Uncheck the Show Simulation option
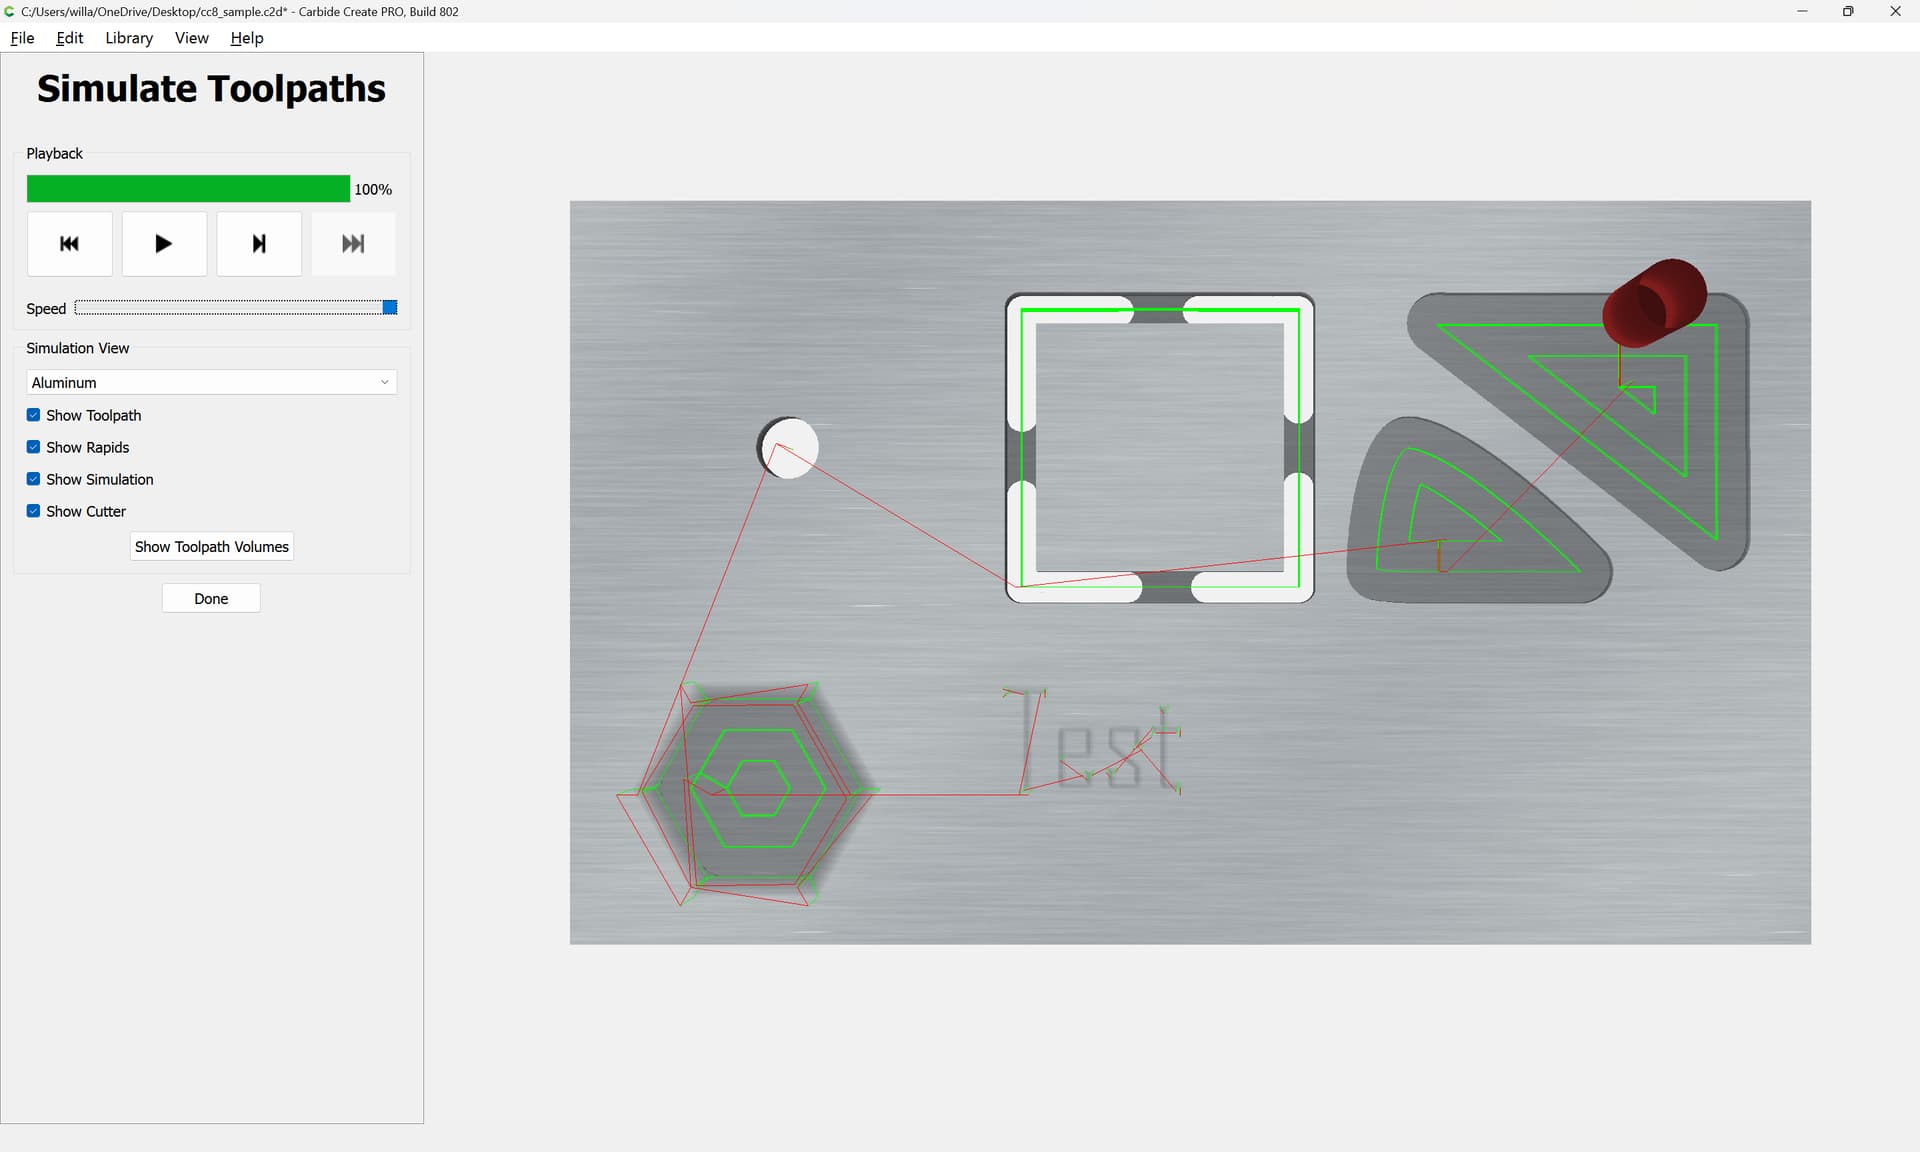The image size is (1920, 1152). 33,479
